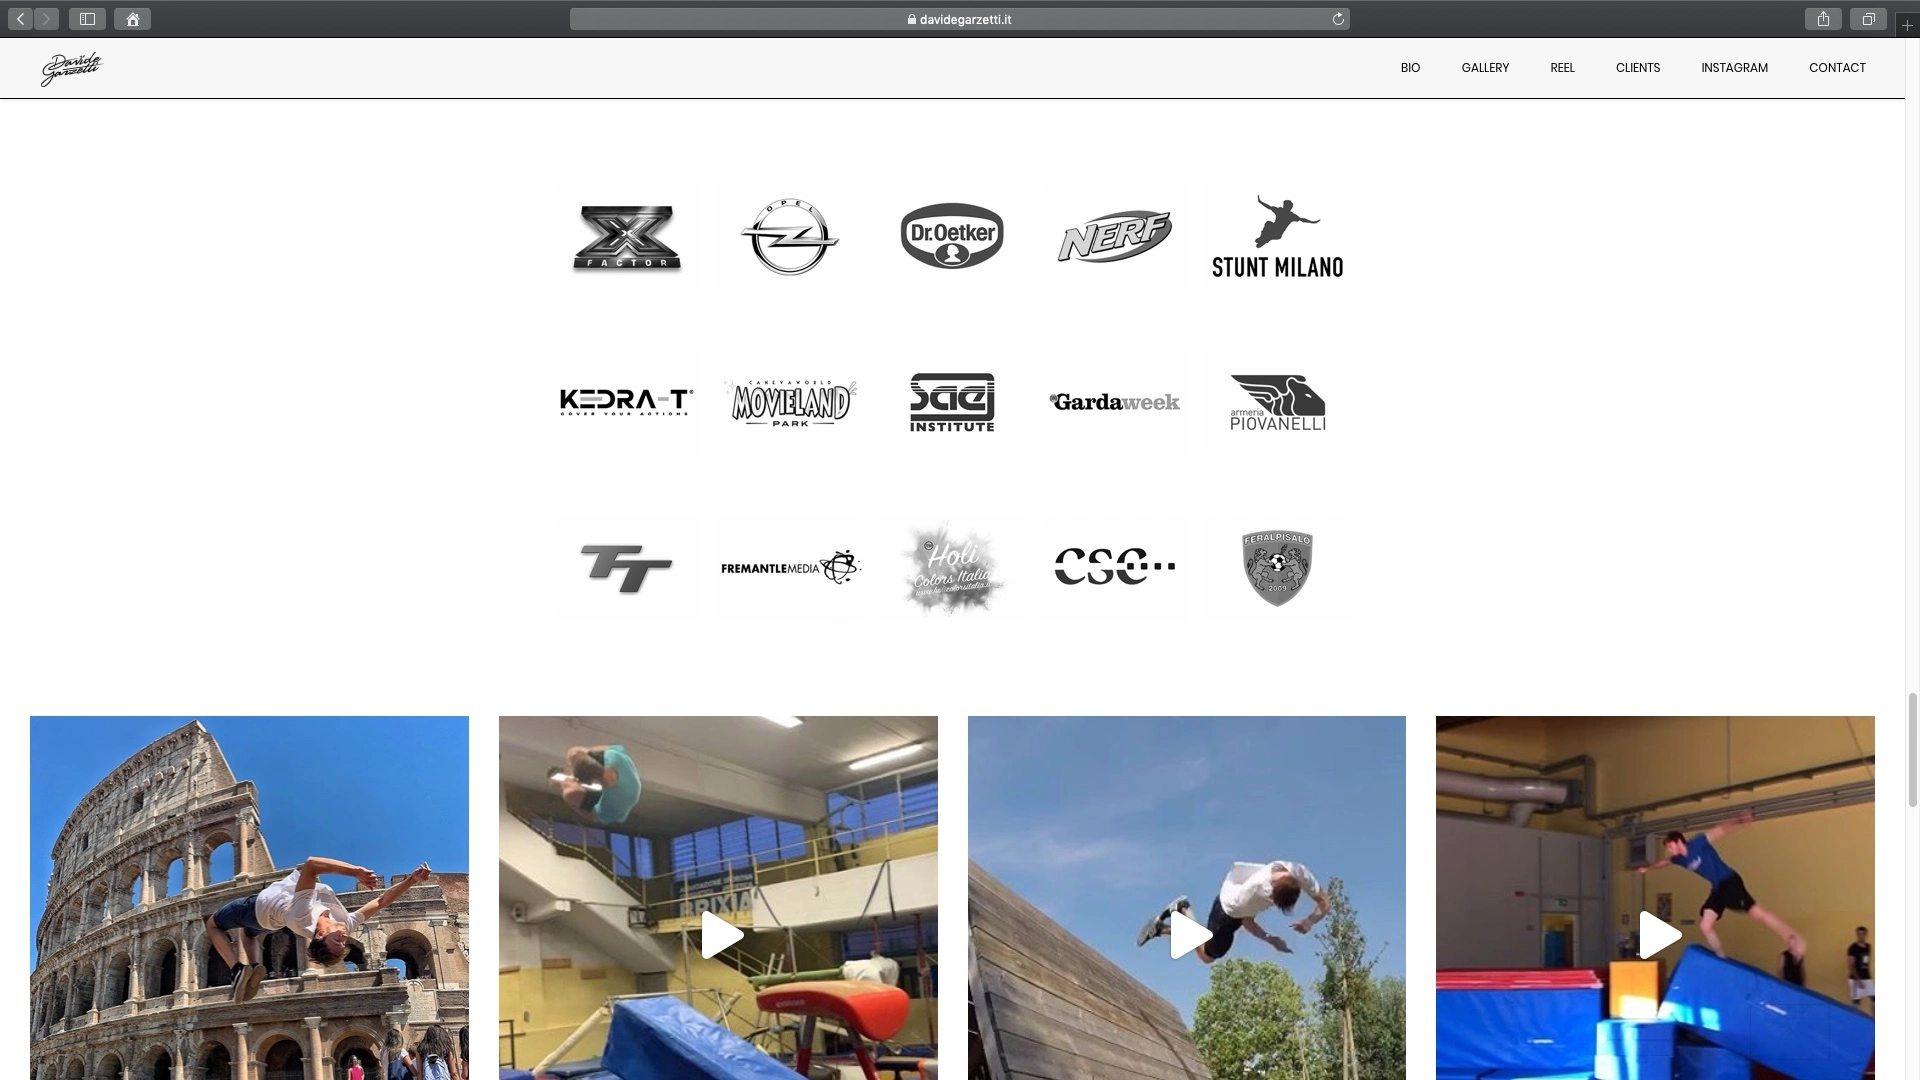This screenshot has width=1920, height=1080.
Task: Click the FremantleMedia logo
Action: (x=790, y=567)
